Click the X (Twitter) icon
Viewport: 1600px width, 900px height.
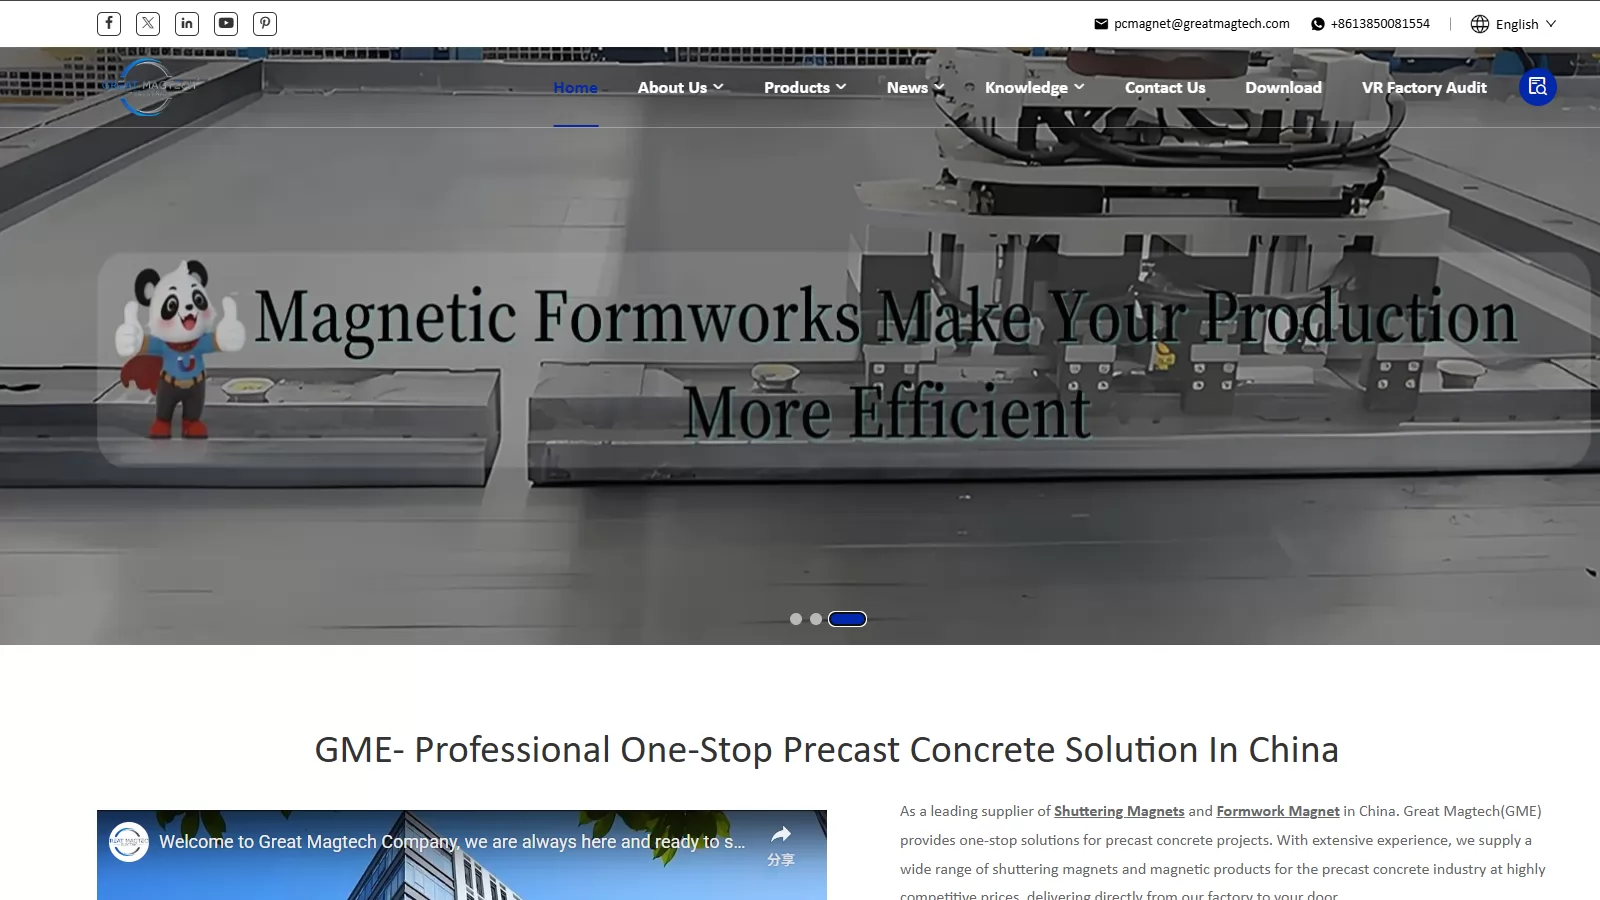(x=148, y=24)
